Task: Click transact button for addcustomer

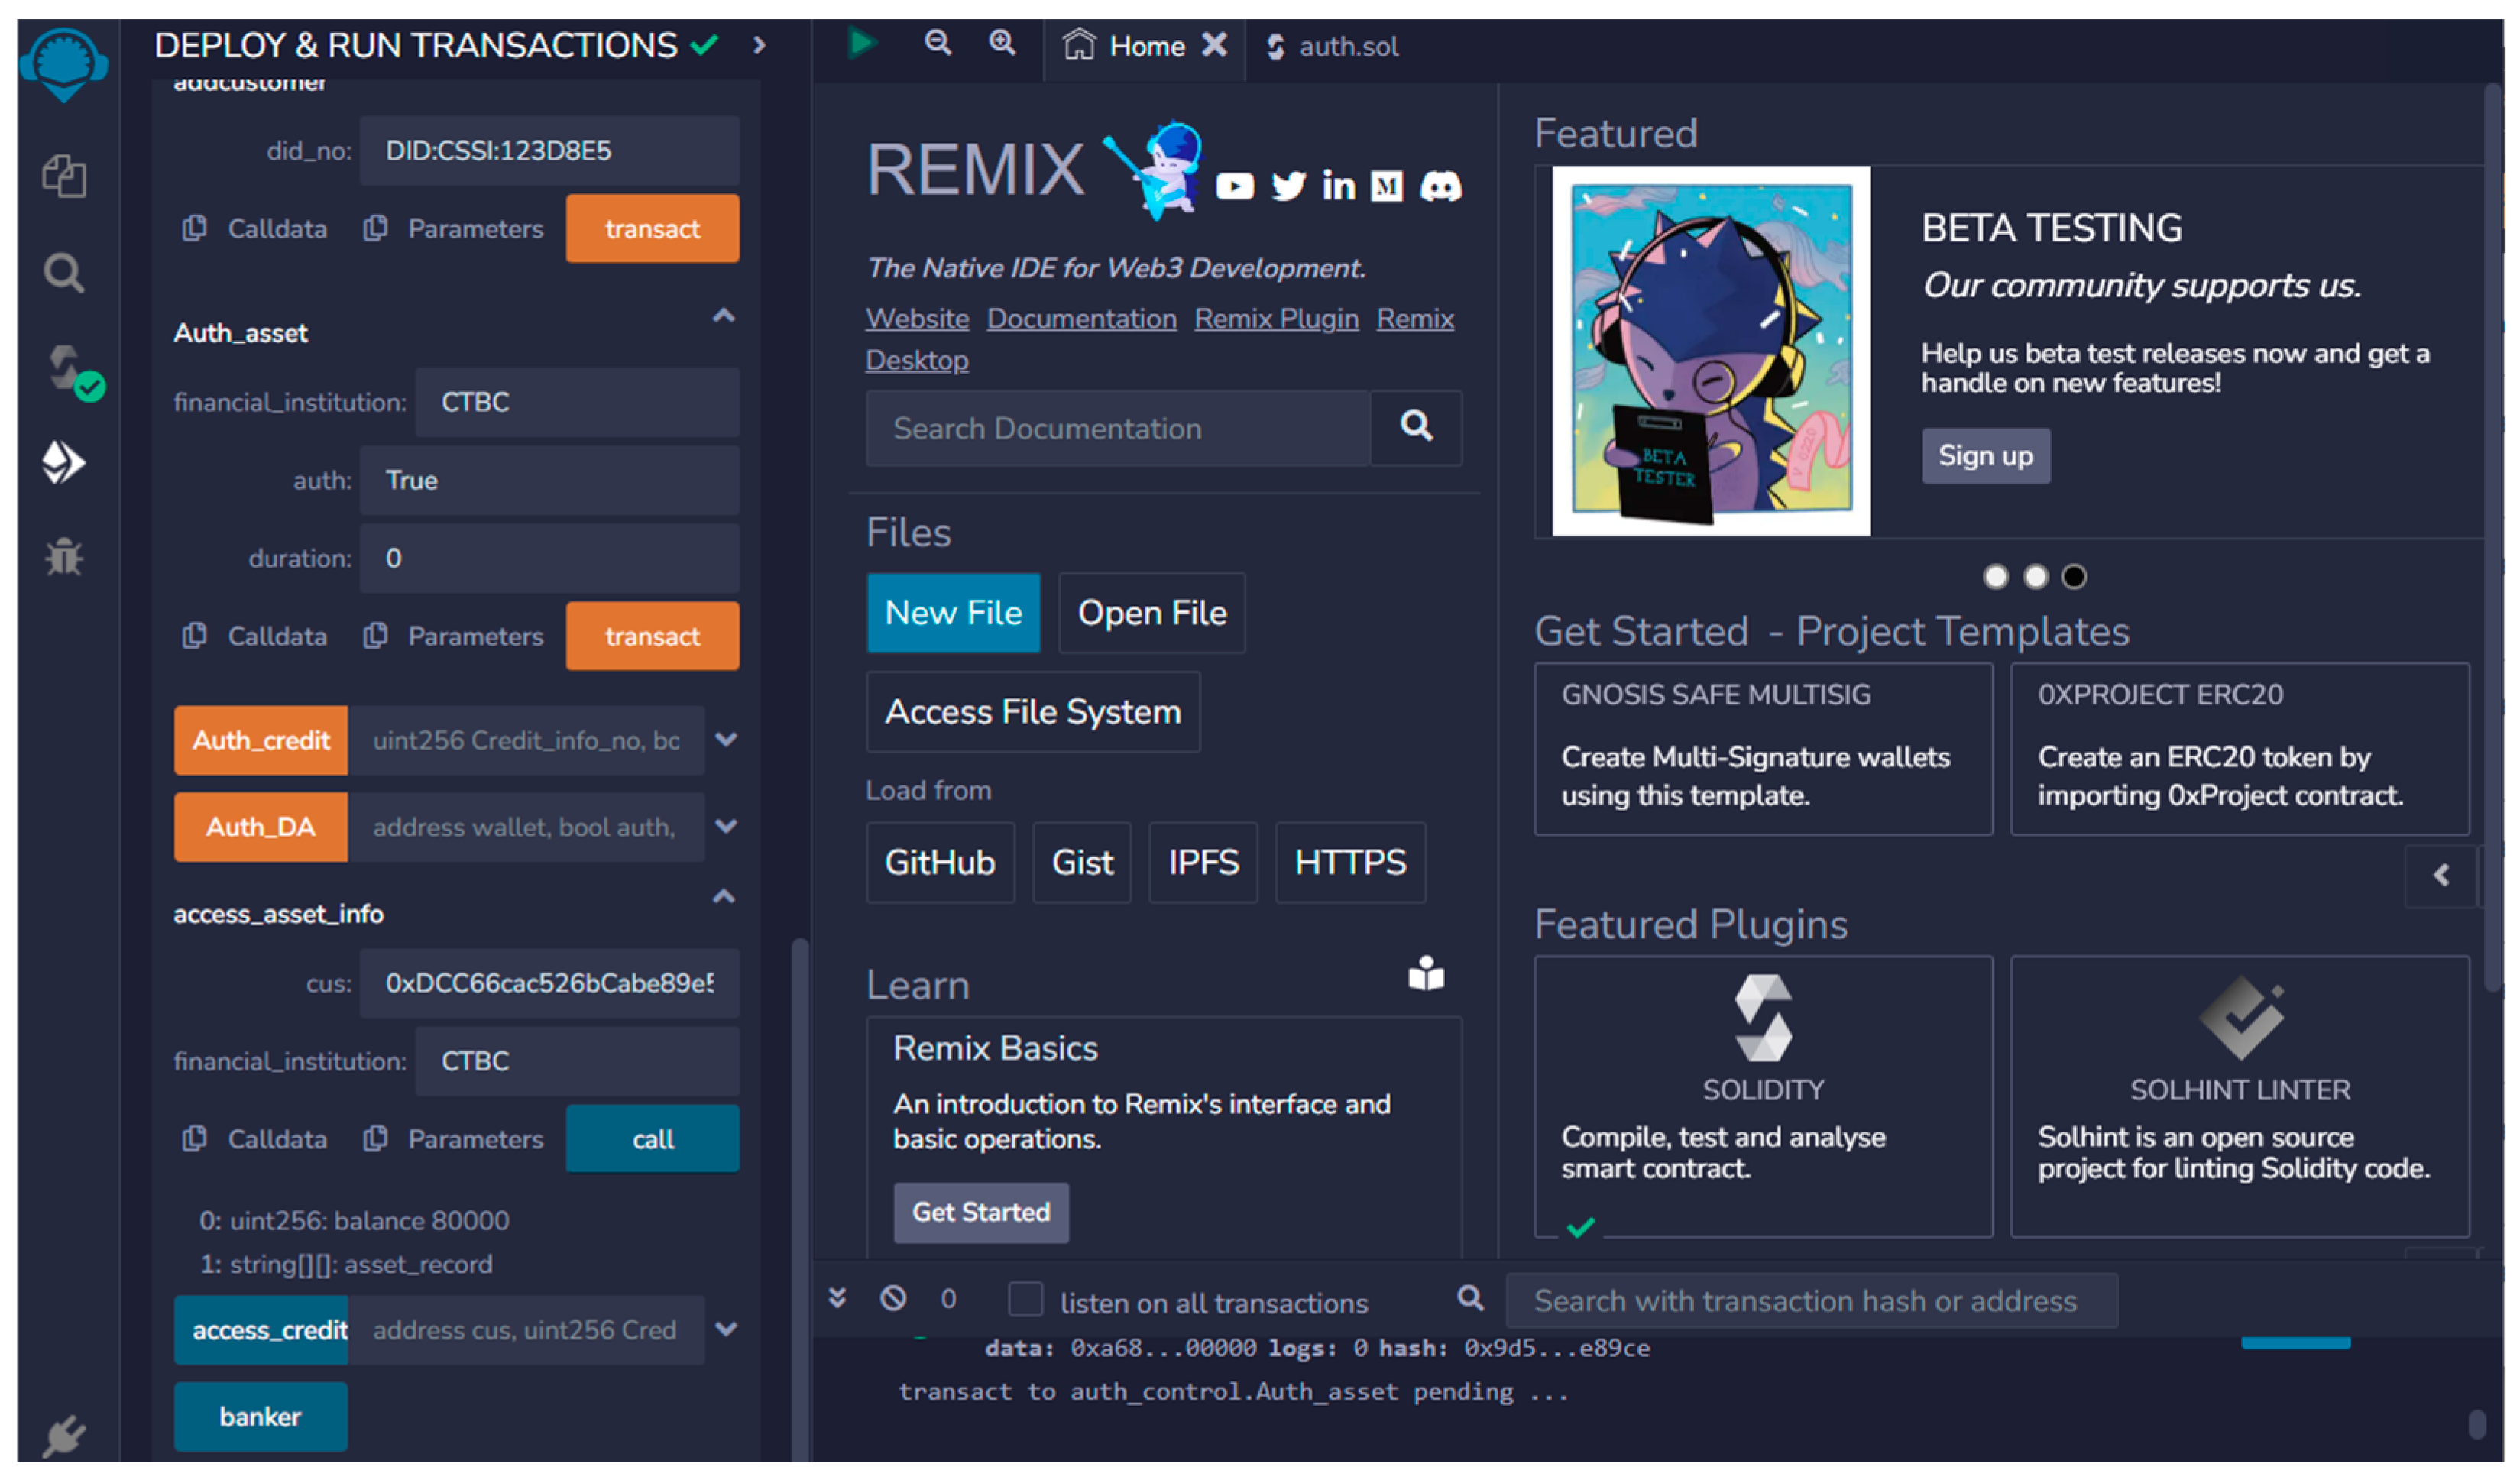Action: coord(652,229)
